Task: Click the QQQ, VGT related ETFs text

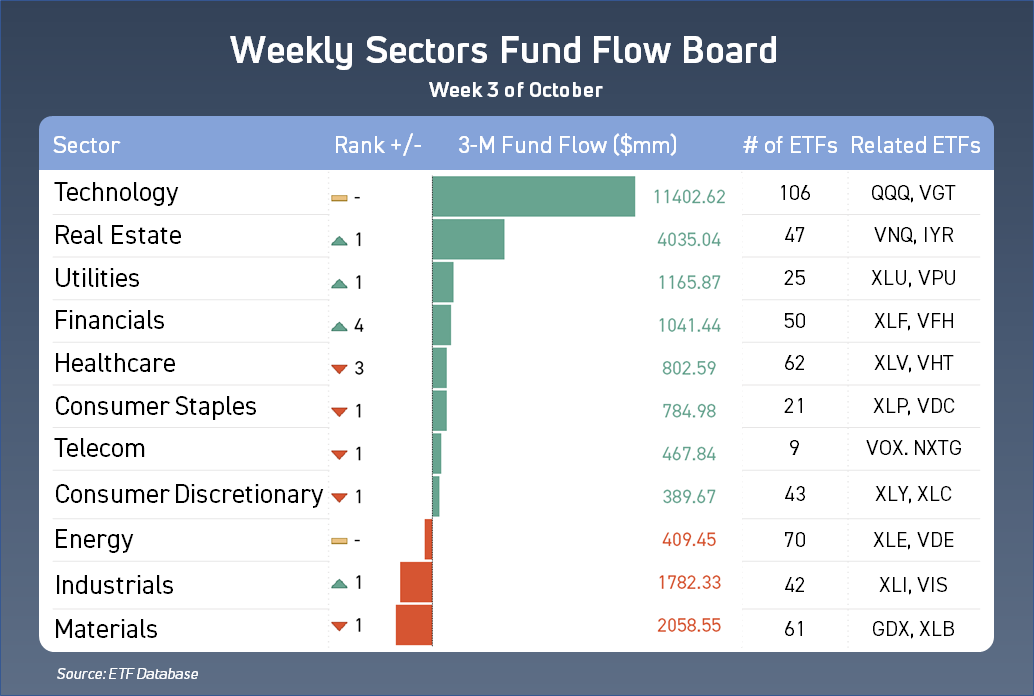Action: coord(913,193)
